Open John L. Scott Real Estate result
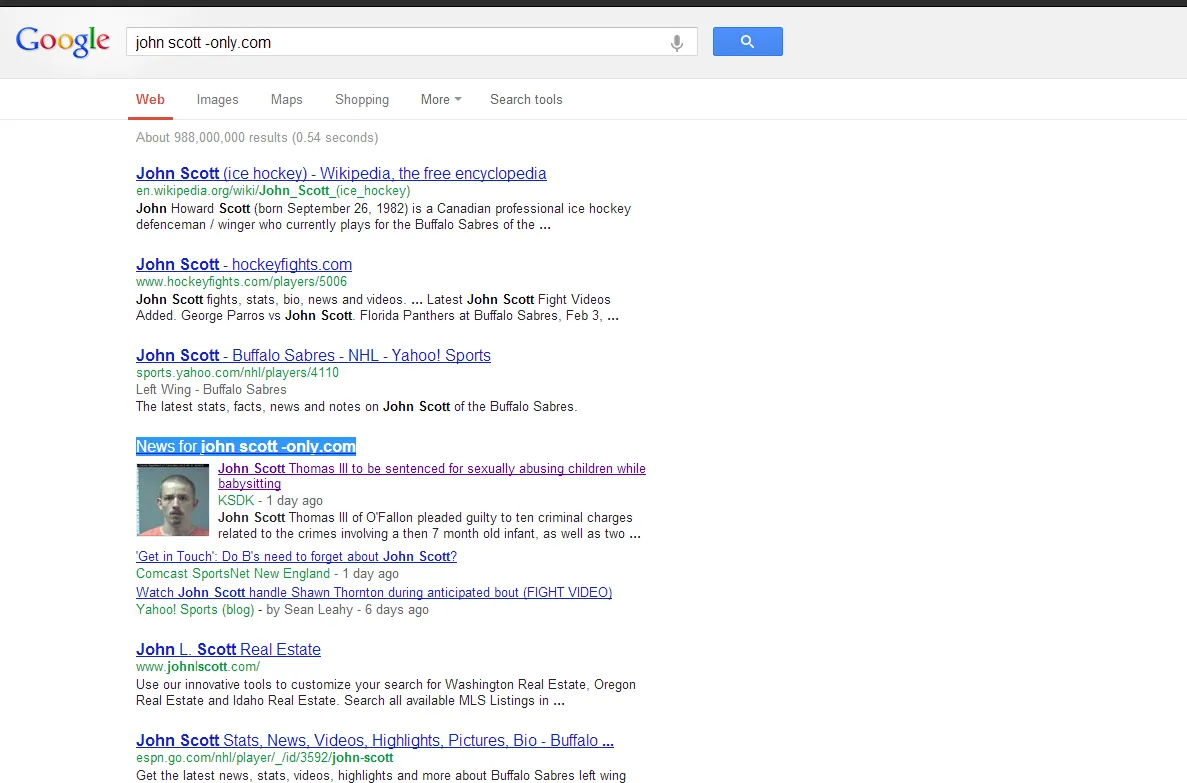Image resolution: width=1187 pixels, height=783 pixels. (x=228, y=649)
